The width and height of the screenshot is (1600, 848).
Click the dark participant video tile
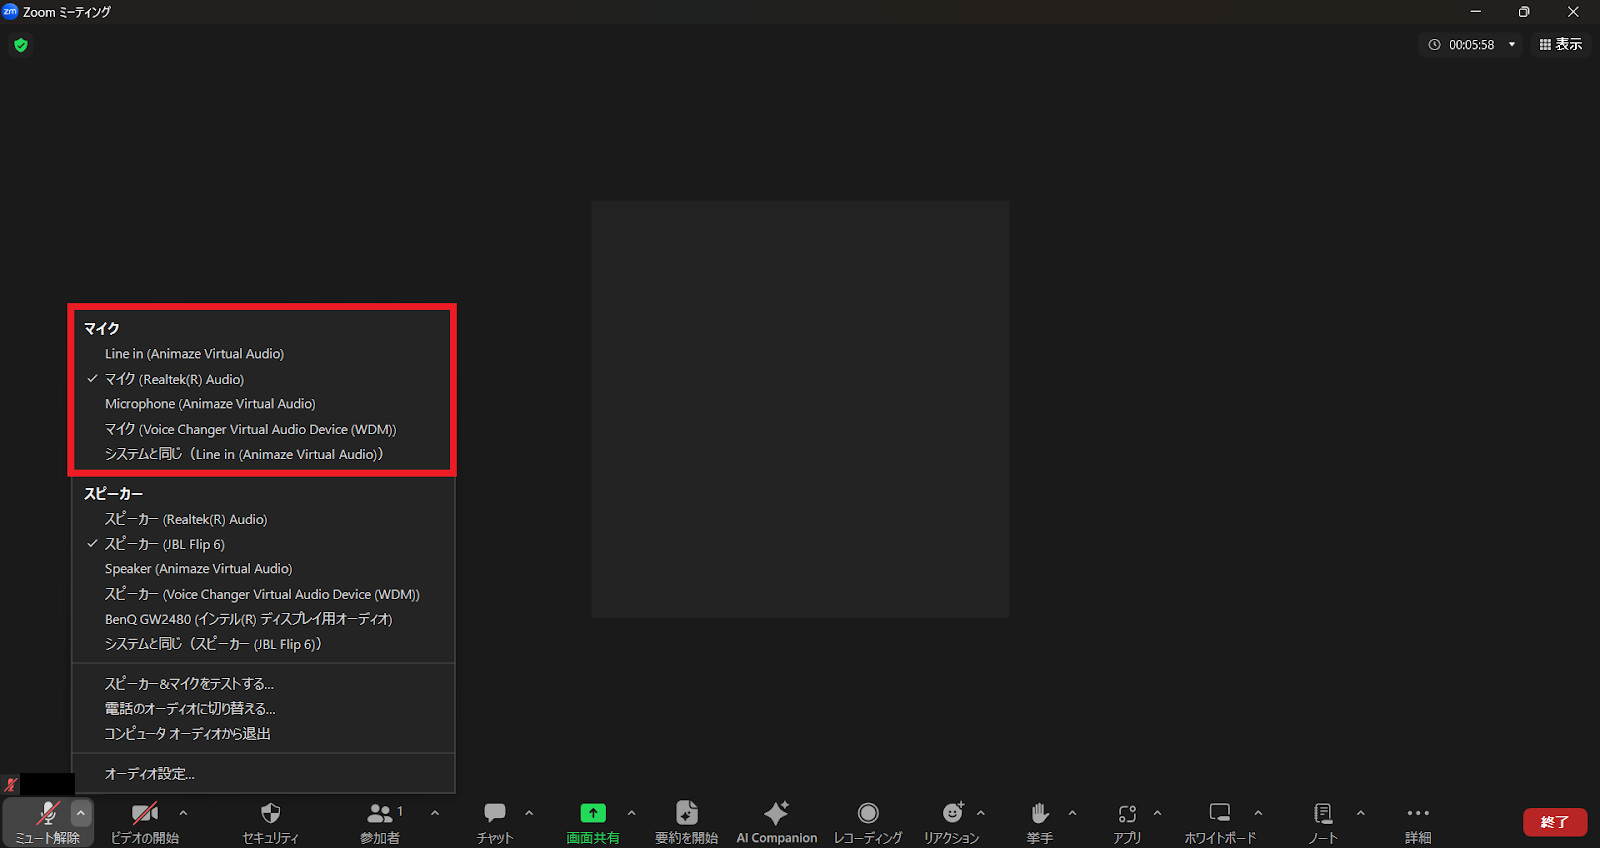click(800, 409)
